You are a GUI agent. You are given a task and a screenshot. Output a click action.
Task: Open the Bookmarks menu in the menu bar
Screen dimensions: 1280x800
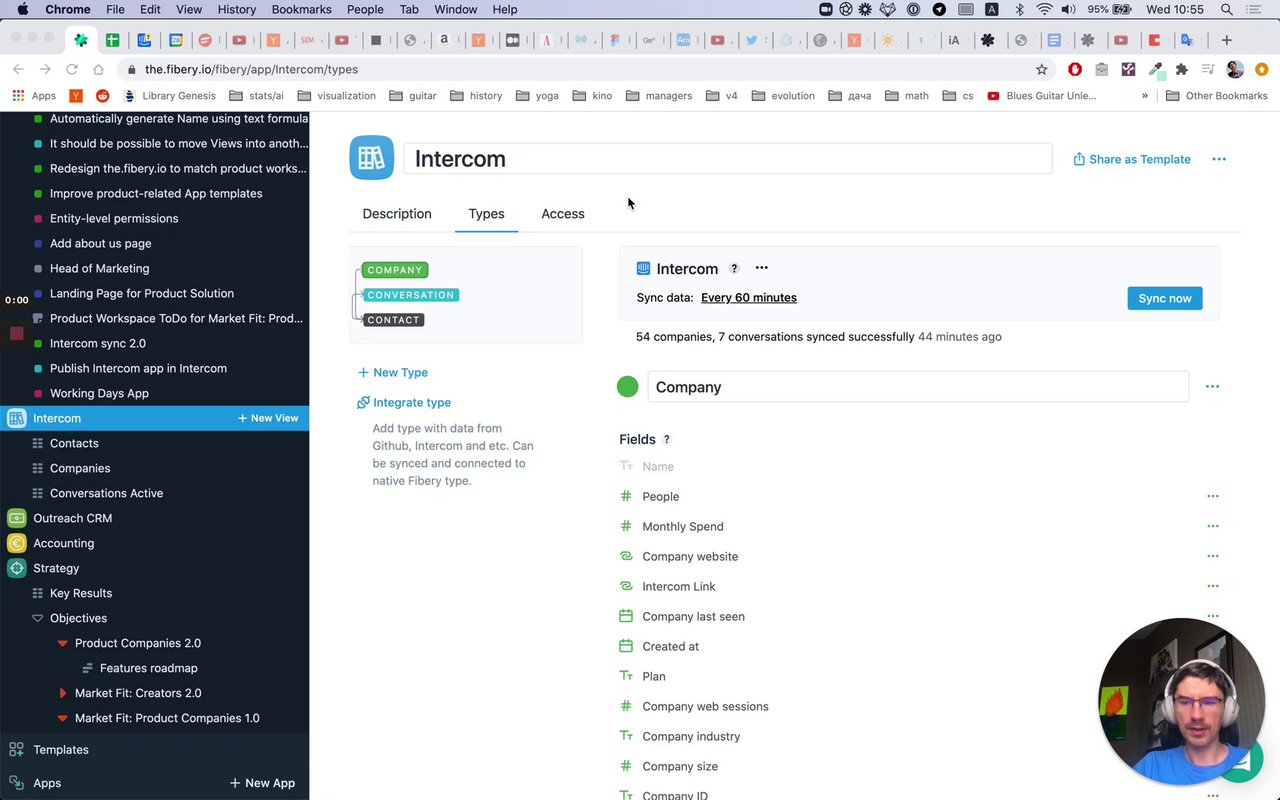coord(302,9)
